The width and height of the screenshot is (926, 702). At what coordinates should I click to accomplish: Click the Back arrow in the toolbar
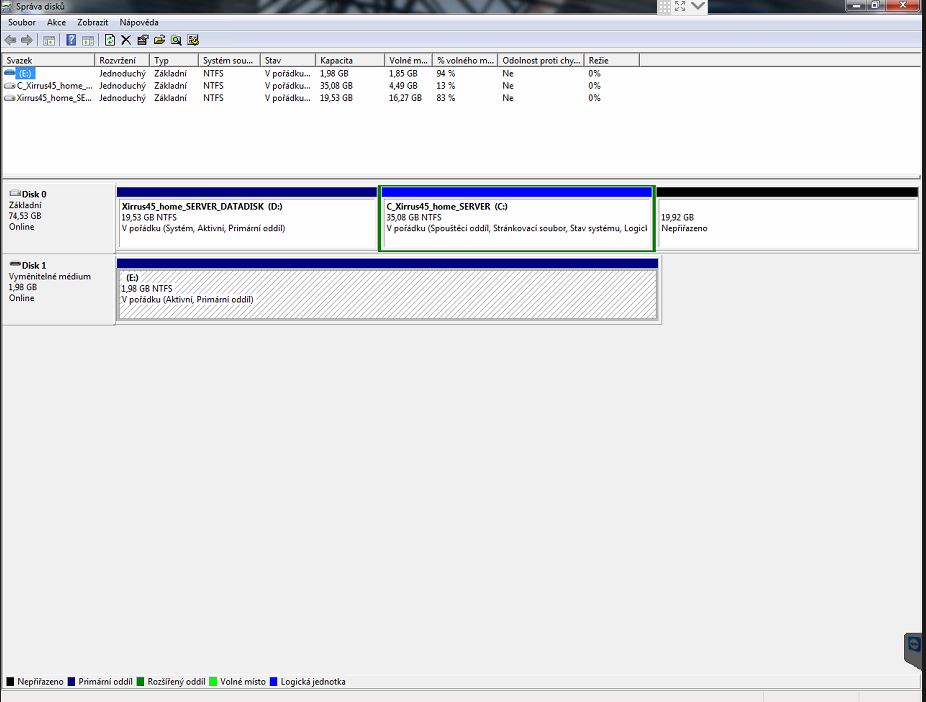(10, 40)
